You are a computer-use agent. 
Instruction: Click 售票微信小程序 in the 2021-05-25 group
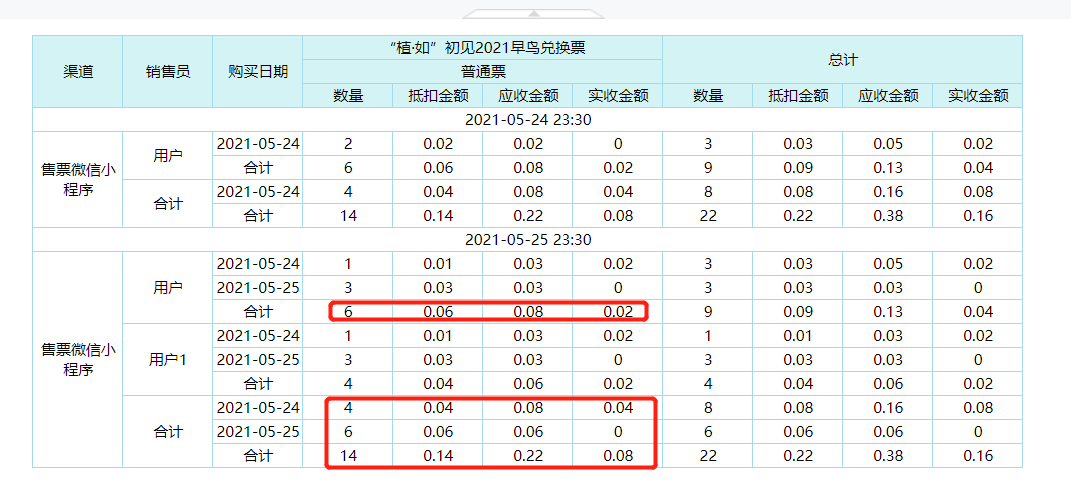tap(78, 359)
